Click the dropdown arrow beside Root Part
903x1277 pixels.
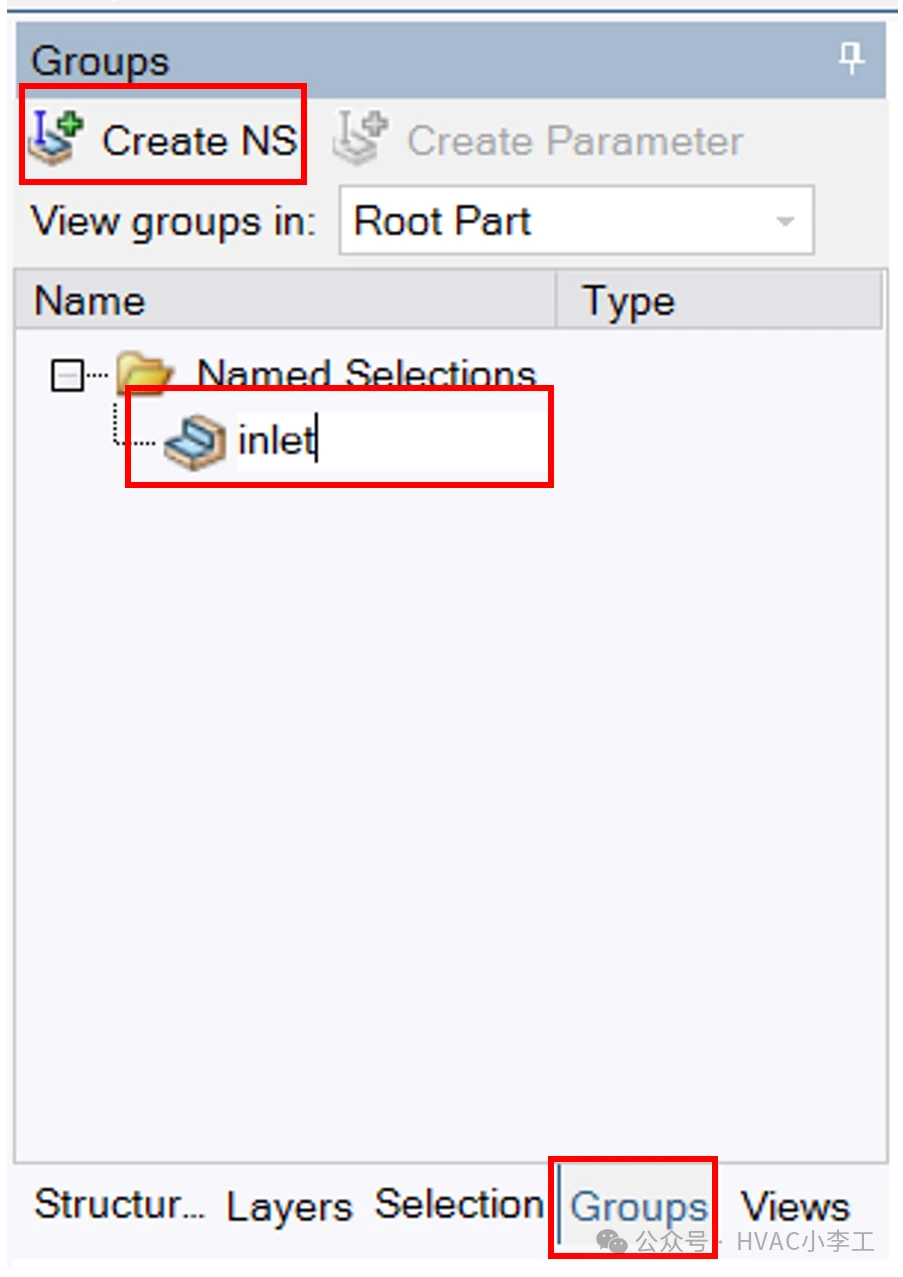(785, 221)
